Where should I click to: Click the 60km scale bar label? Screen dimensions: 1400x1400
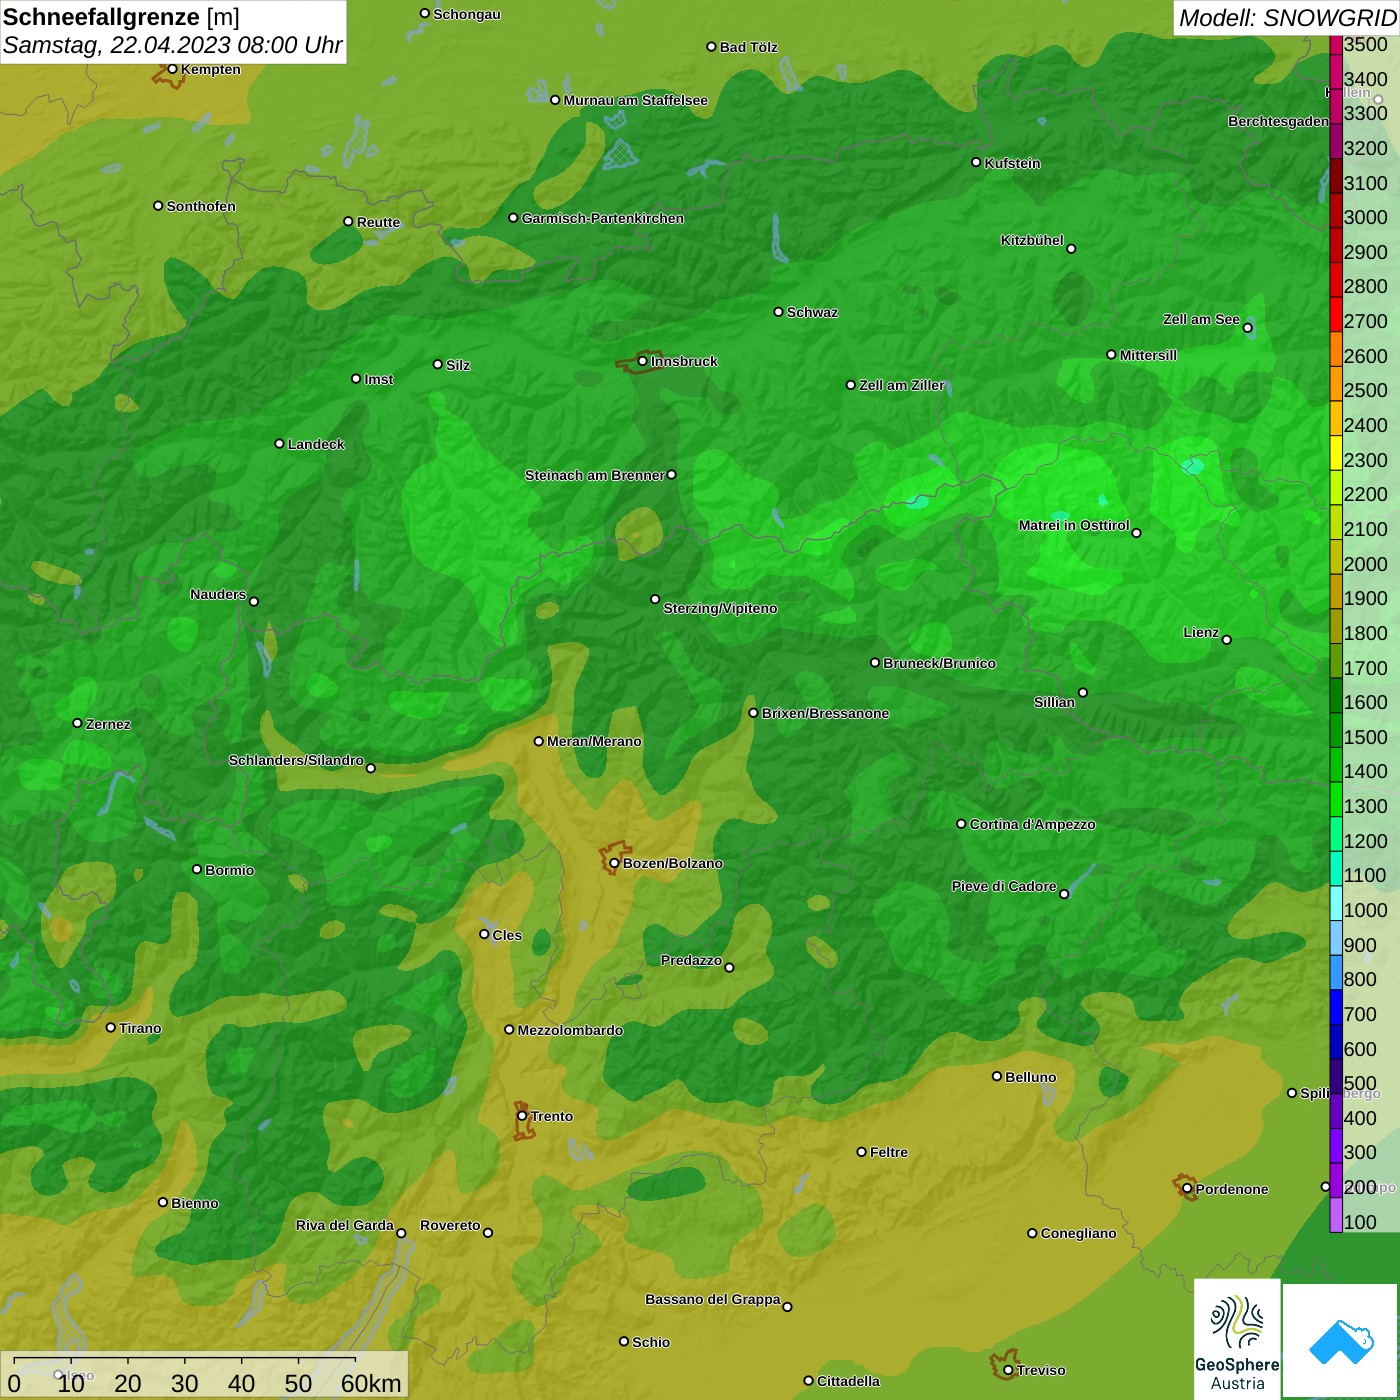point(371,1383)
